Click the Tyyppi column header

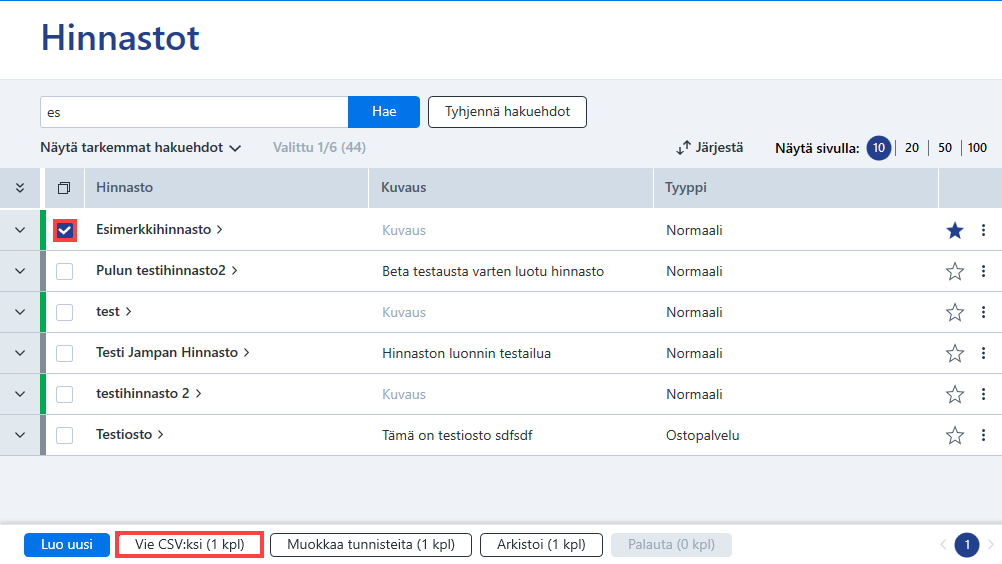click(x=796, y=188)
